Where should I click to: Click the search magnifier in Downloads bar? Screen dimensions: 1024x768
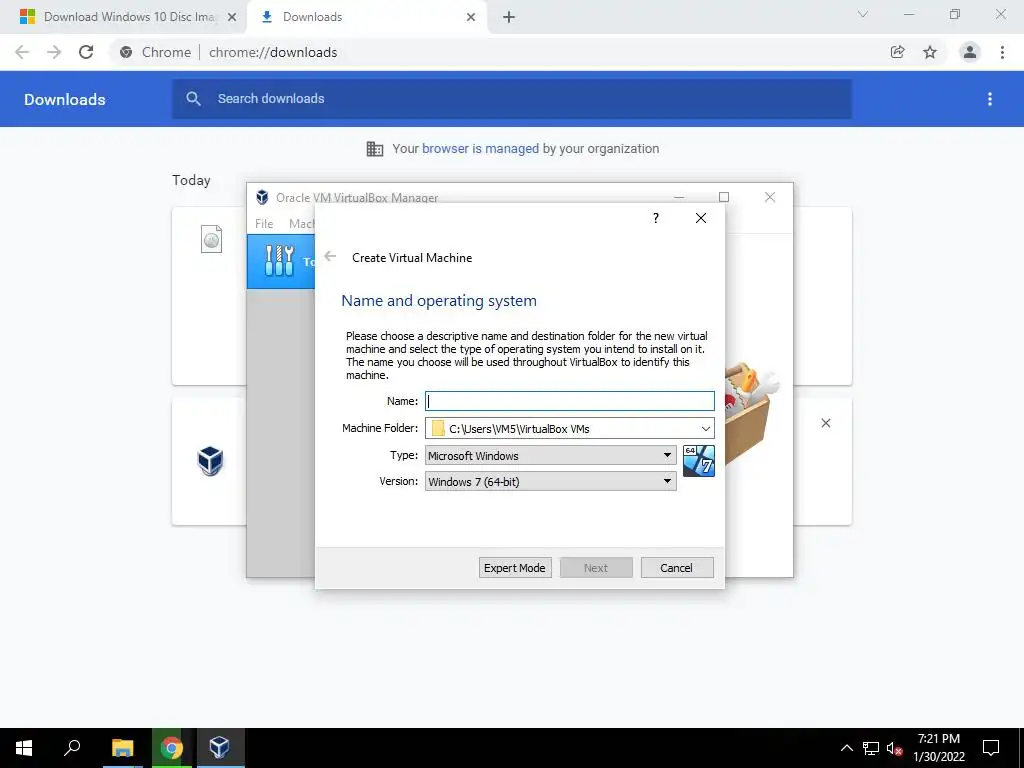pyautogui.click(x=193, y=99)
